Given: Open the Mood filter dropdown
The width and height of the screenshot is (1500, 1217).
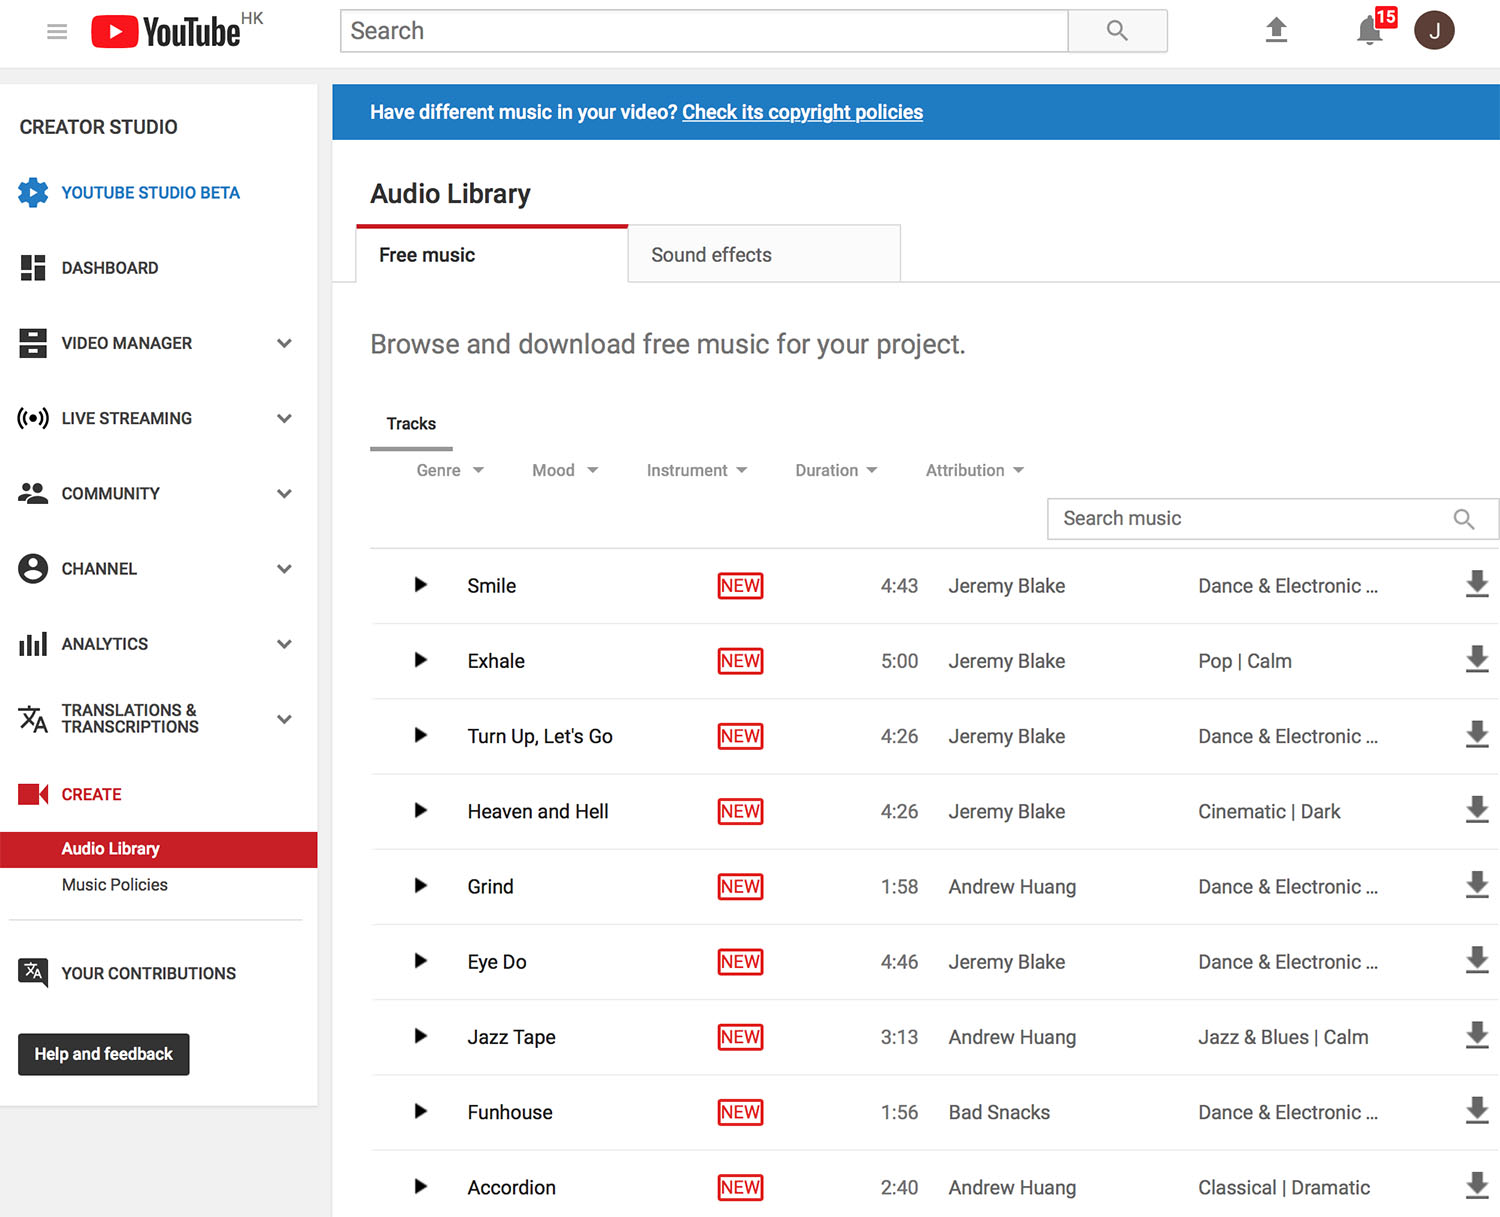Looking at the screenshot, I should click(x=565, y=470).
